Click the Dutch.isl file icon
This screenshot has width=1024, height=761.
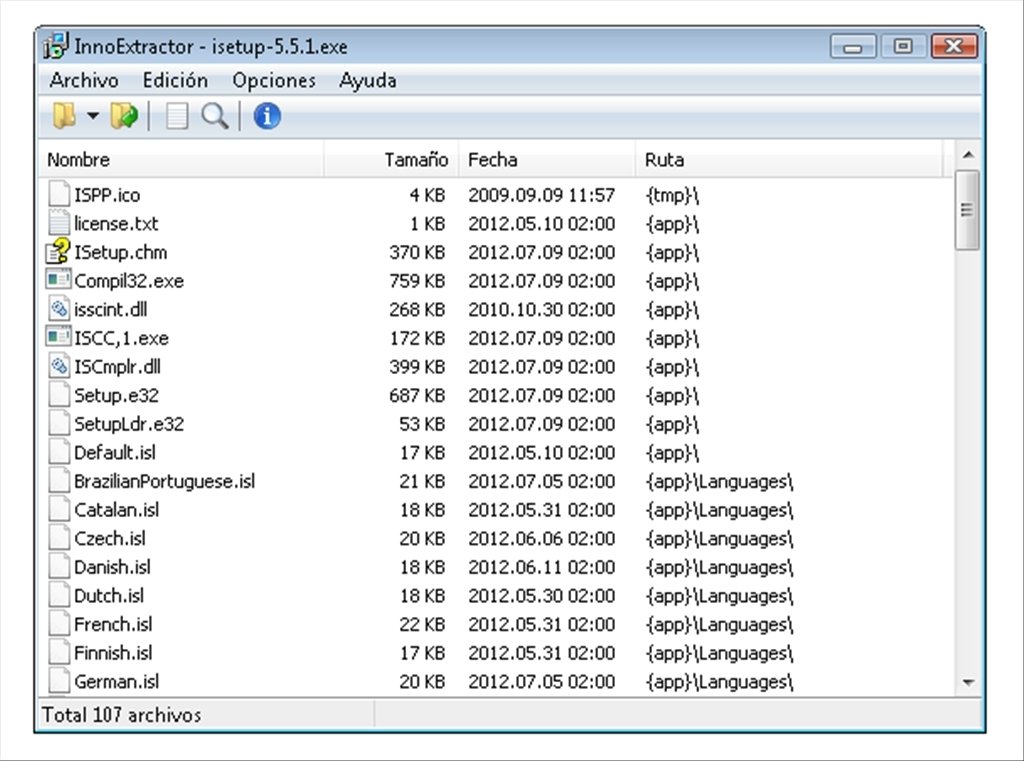point(59,596)
